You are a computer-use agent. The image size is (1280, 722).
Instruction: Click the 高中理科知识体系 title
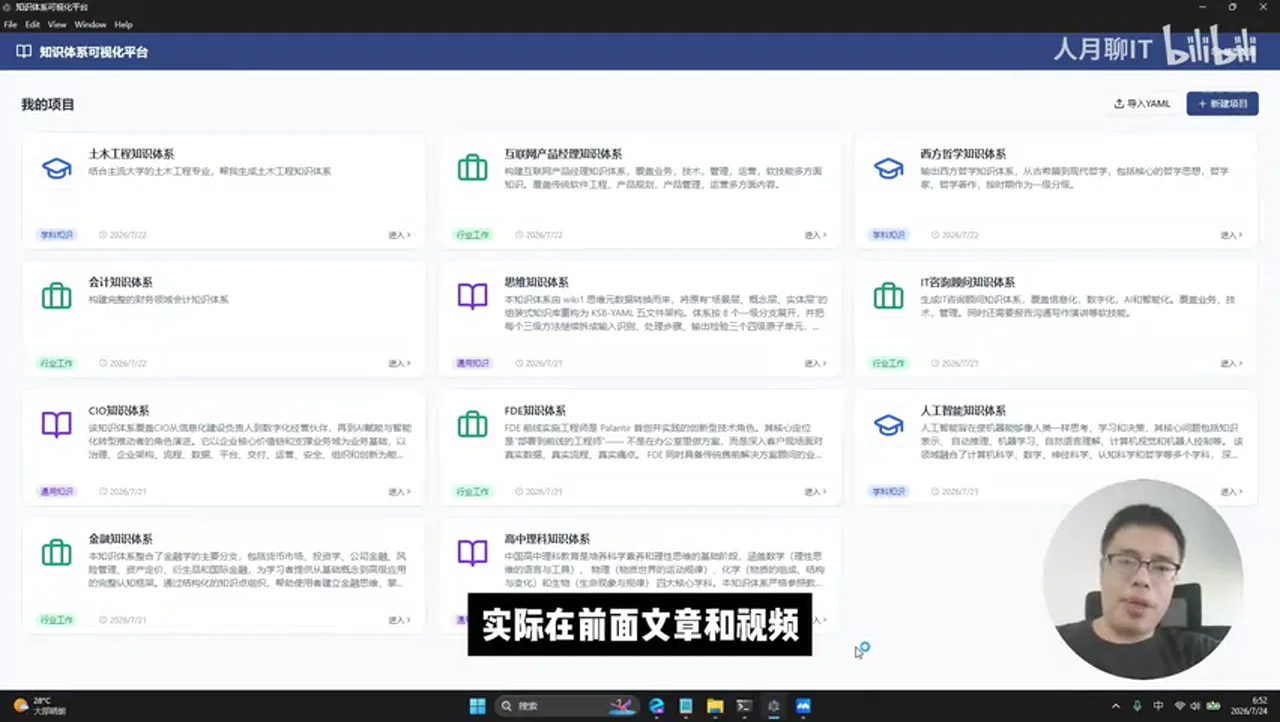[x=547, y=538]
